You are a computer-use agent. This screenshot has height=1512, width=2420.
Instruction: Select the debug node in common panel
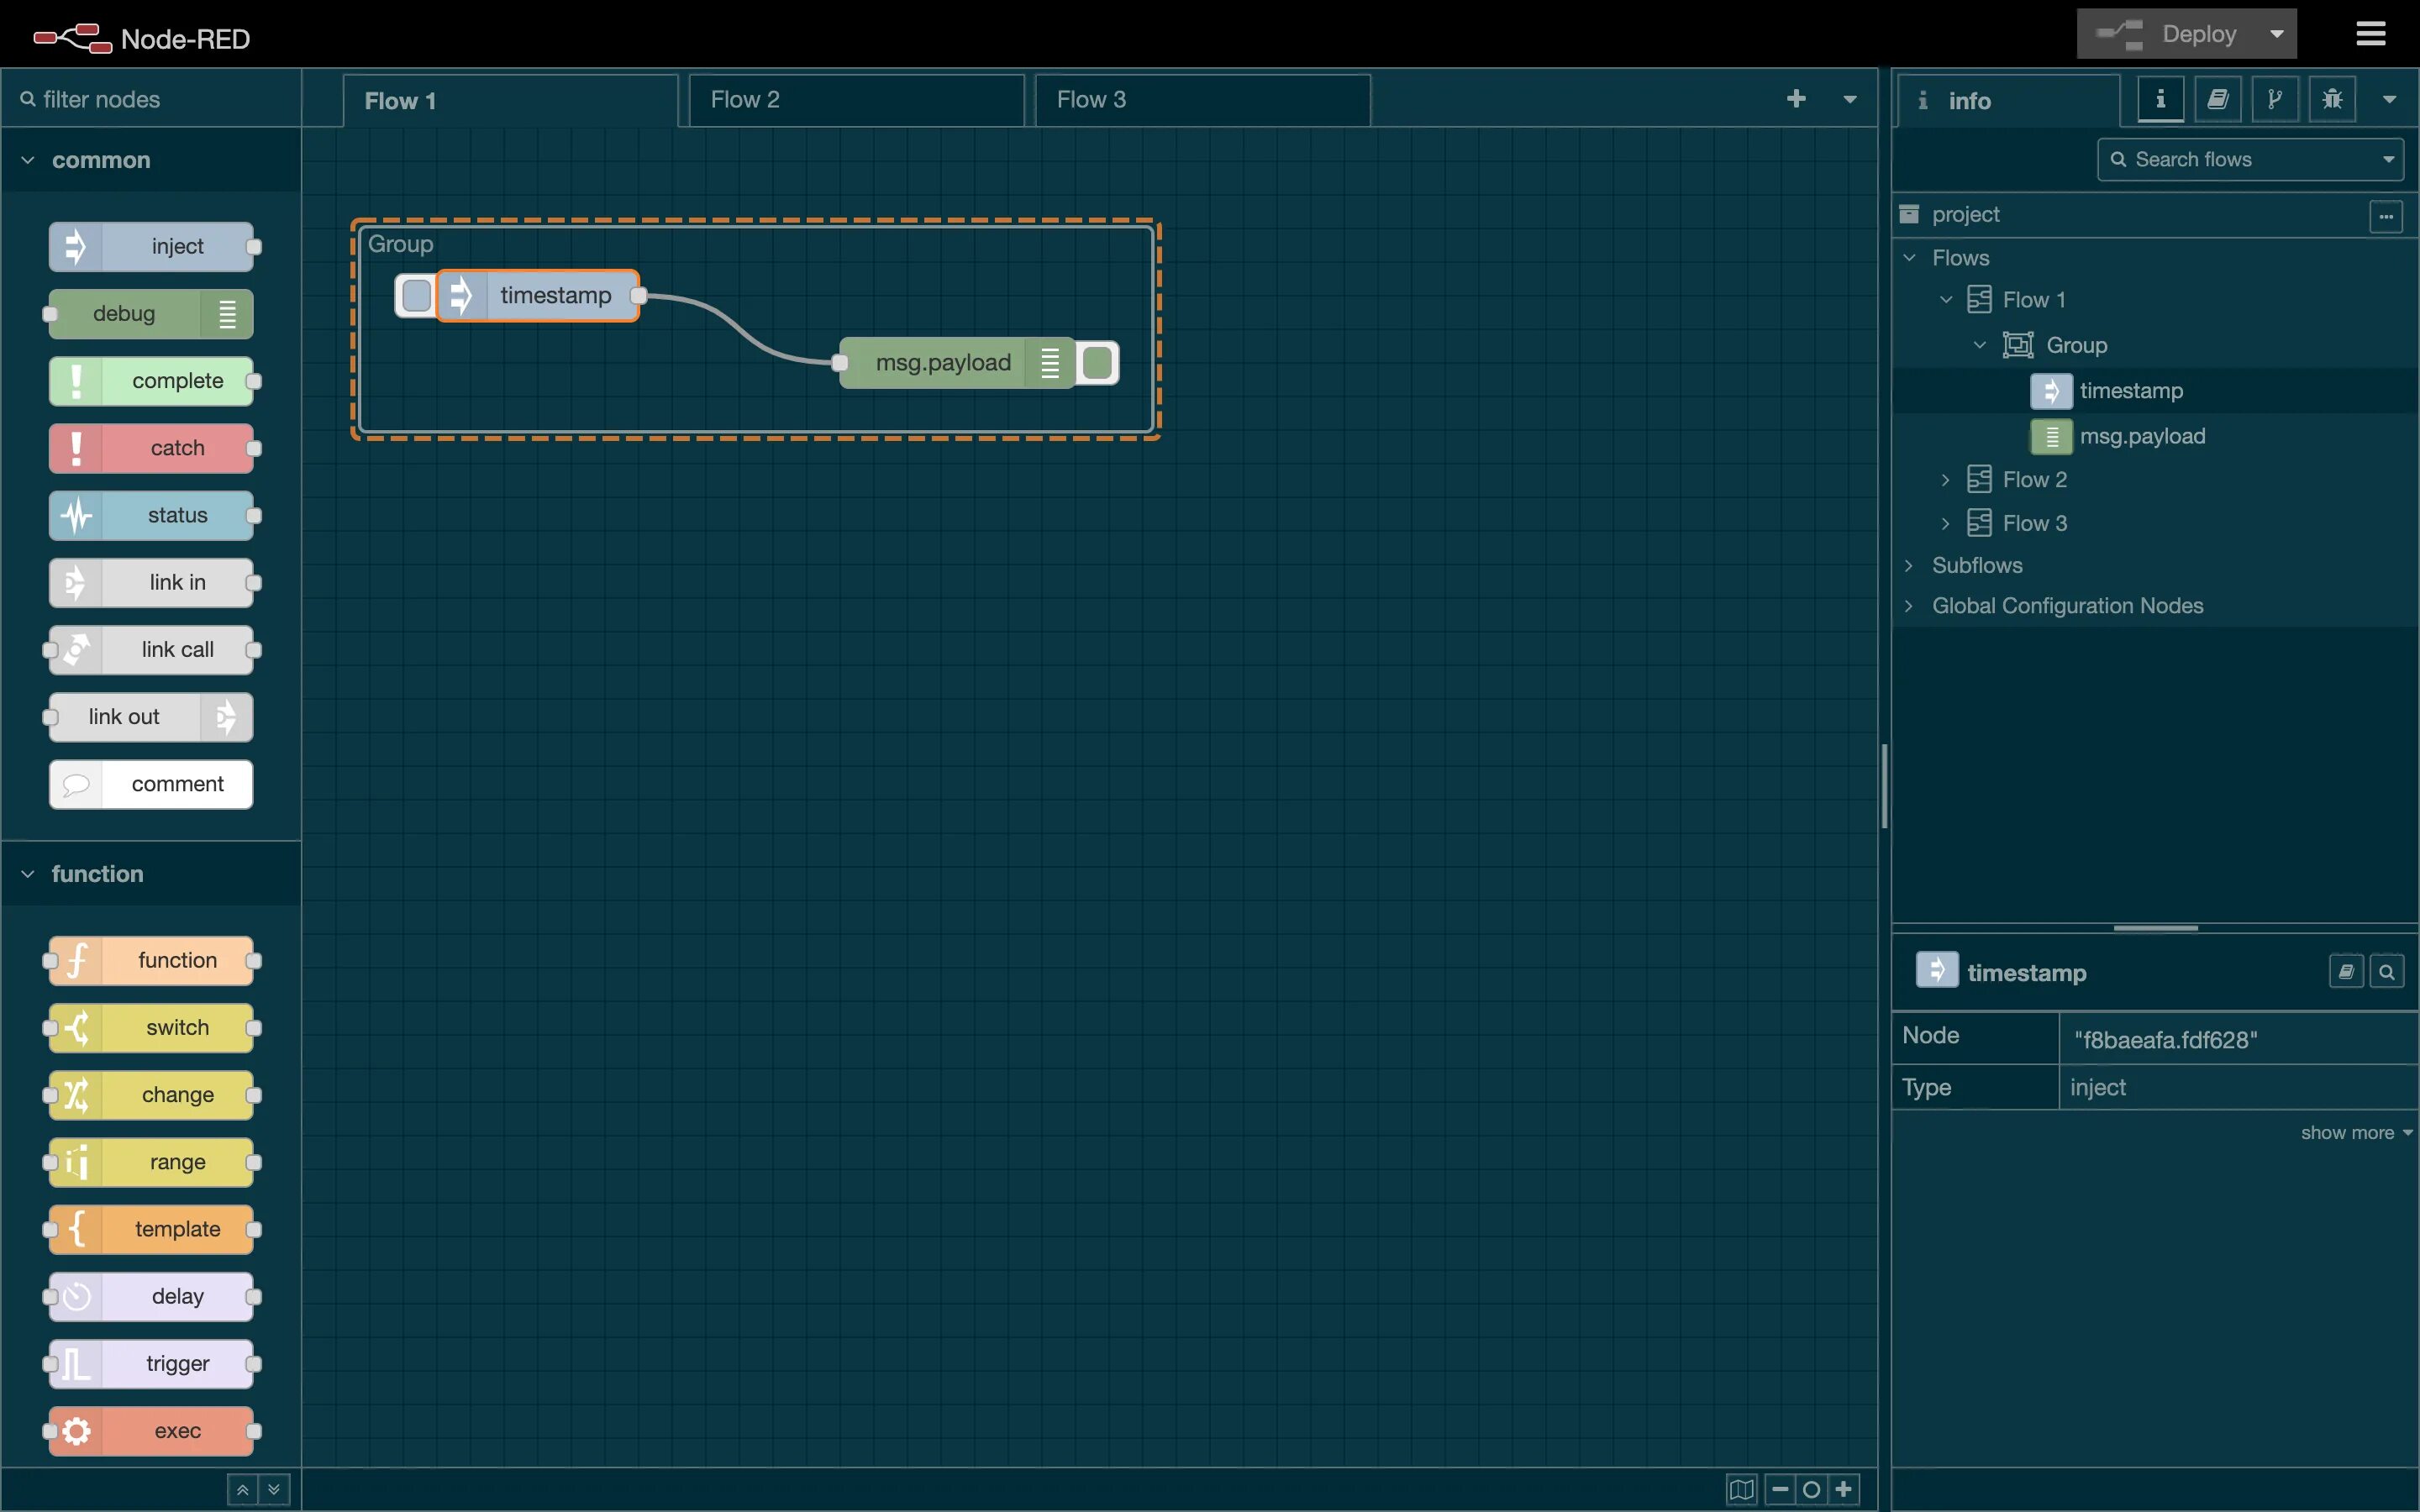[x=148, y=312]
